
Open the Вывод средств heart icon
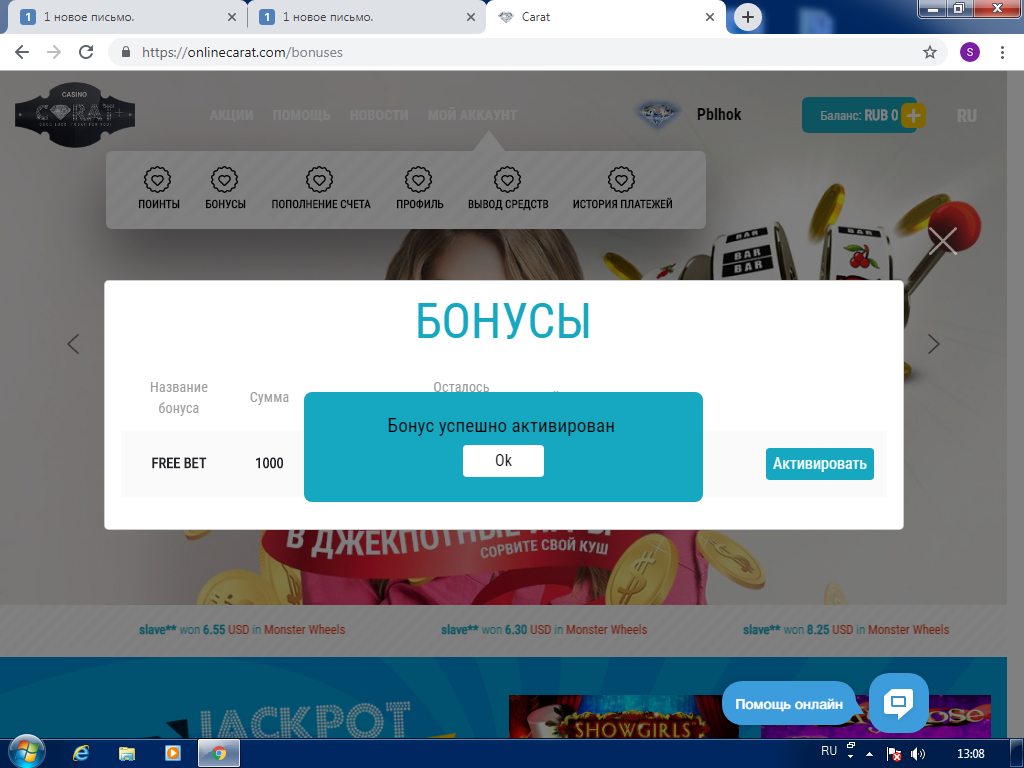tap(507, 180)
